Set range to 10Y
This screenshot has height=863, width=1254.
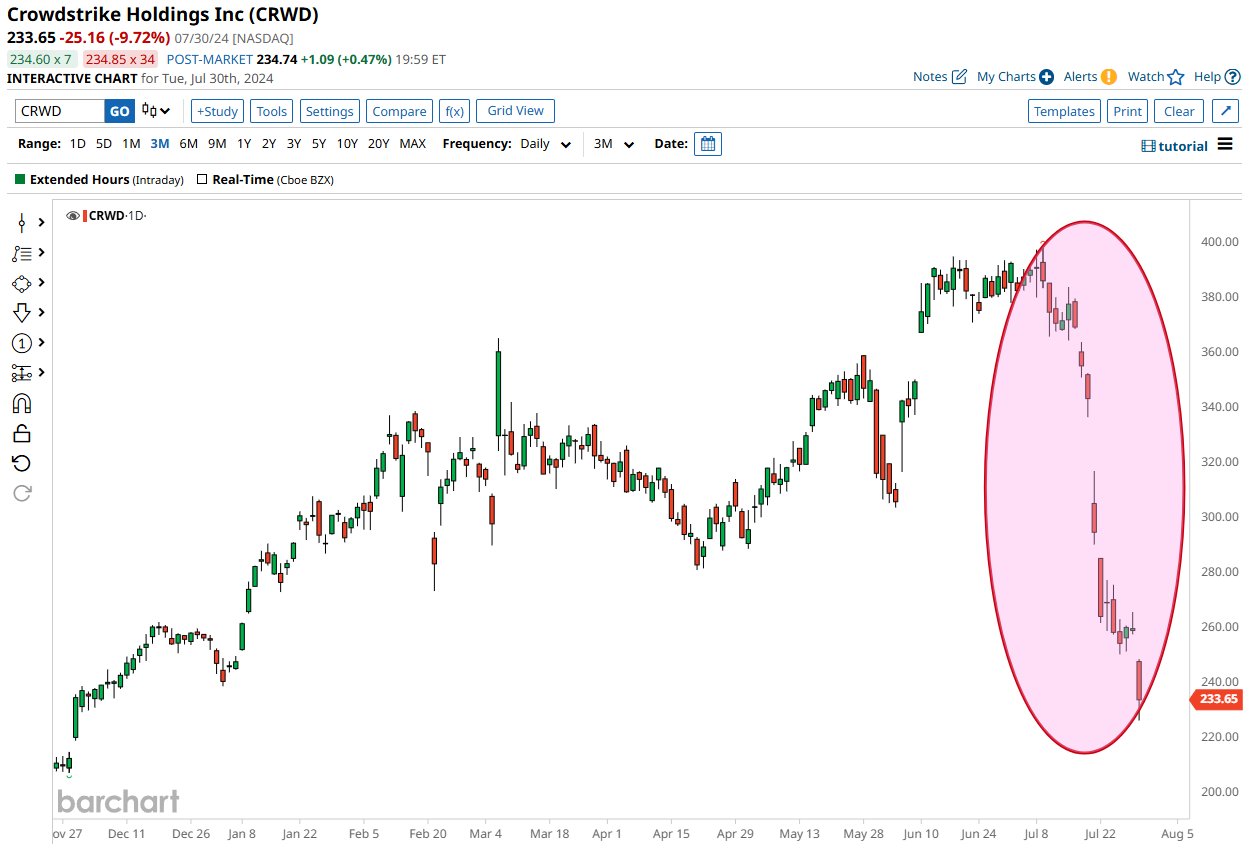tap(347, 144)
